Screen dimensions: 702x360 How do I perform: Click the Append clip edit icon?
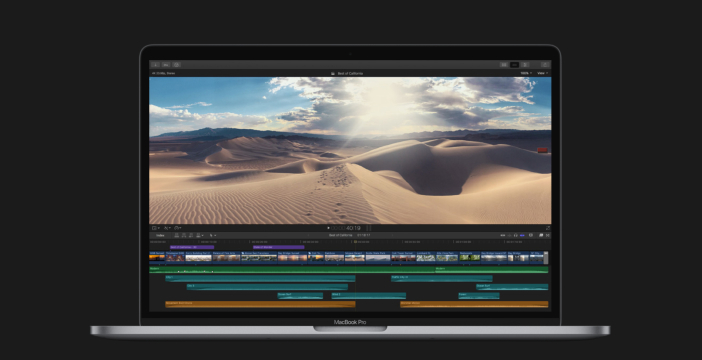[191, 235]
